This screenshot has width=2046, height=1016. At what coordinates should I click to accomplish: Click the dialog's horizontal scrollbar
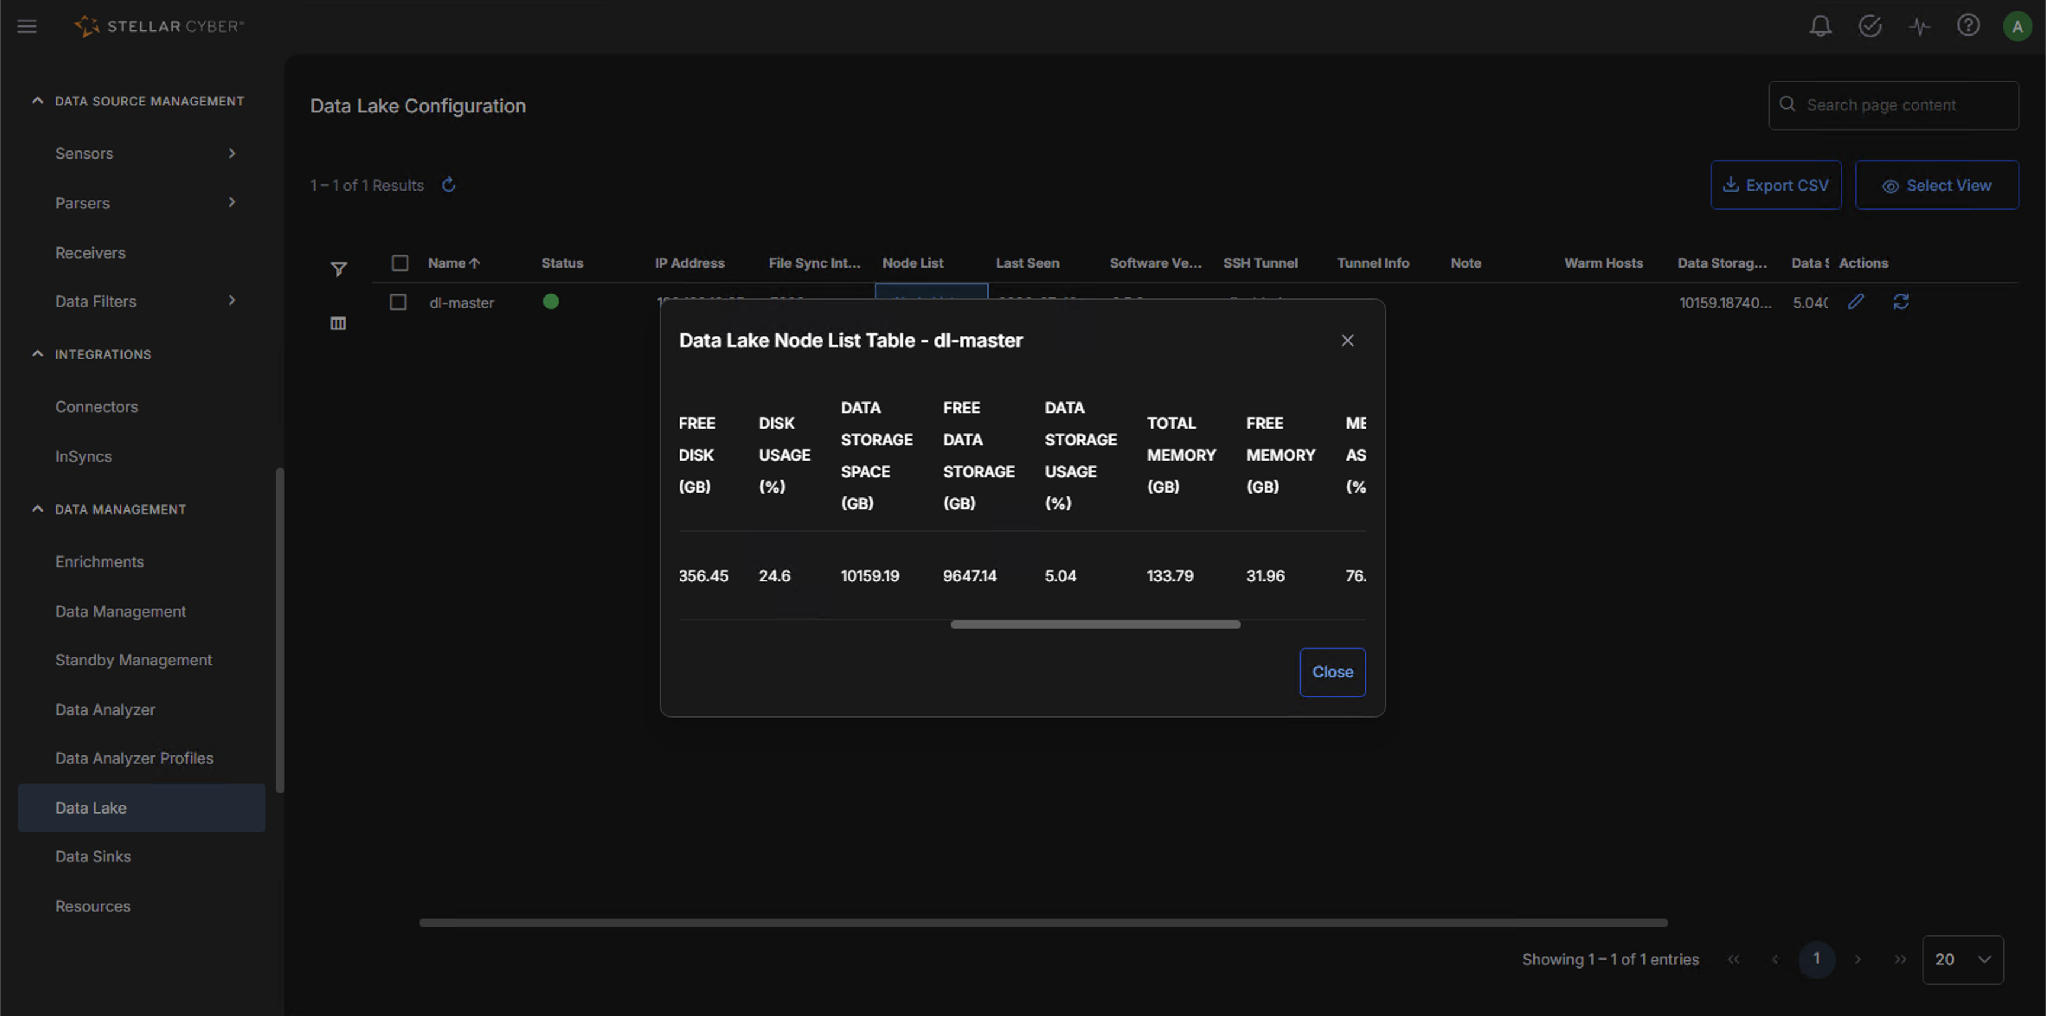[x=1095, y=624]
